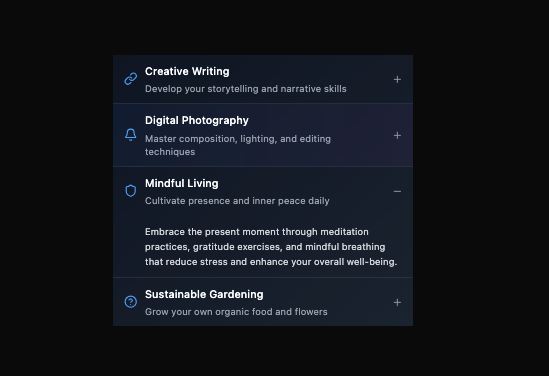Collapse Mindful Living with its minus icon
The height and width of the screenshot is (376, 549).
pos(397,192)
